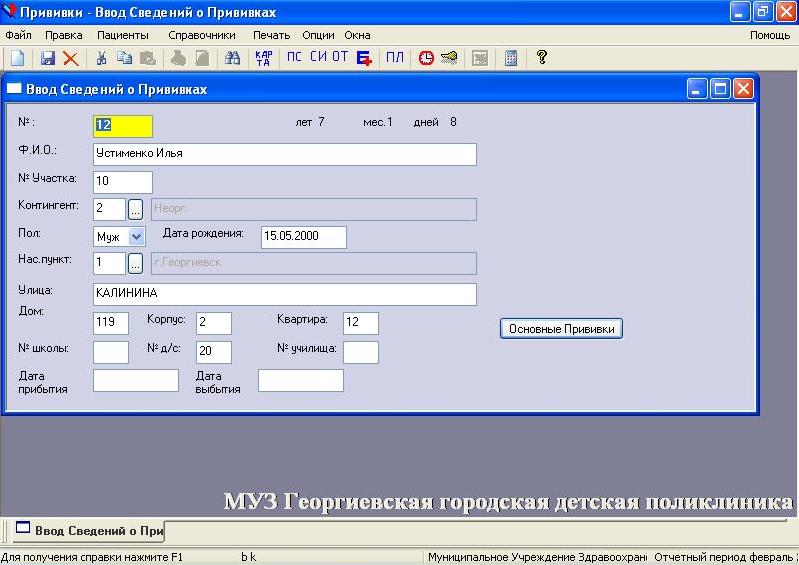Open the КАРТА toolbar icon
The width and height of the screenshot is (799, 565).
tap(263, 58)
